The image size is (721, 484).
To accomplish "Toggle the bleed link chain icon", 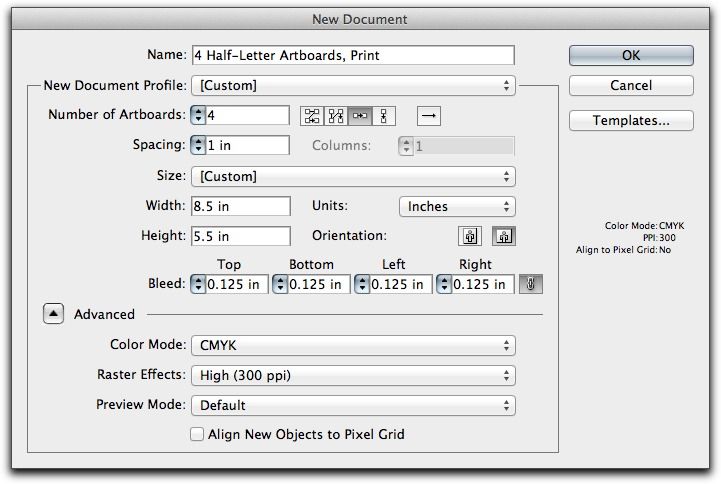I will pos(530,284).
